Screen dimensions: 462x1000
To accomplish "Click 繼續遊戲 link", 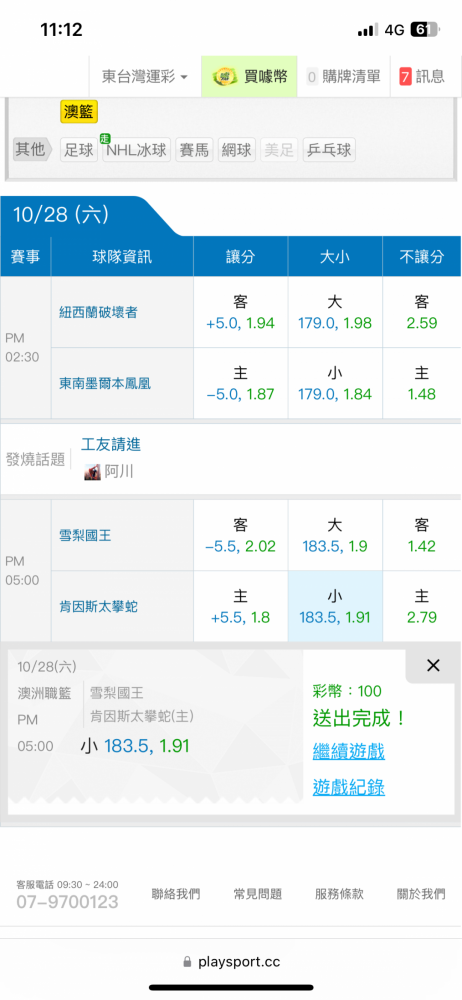I will [x=348, y=751].
